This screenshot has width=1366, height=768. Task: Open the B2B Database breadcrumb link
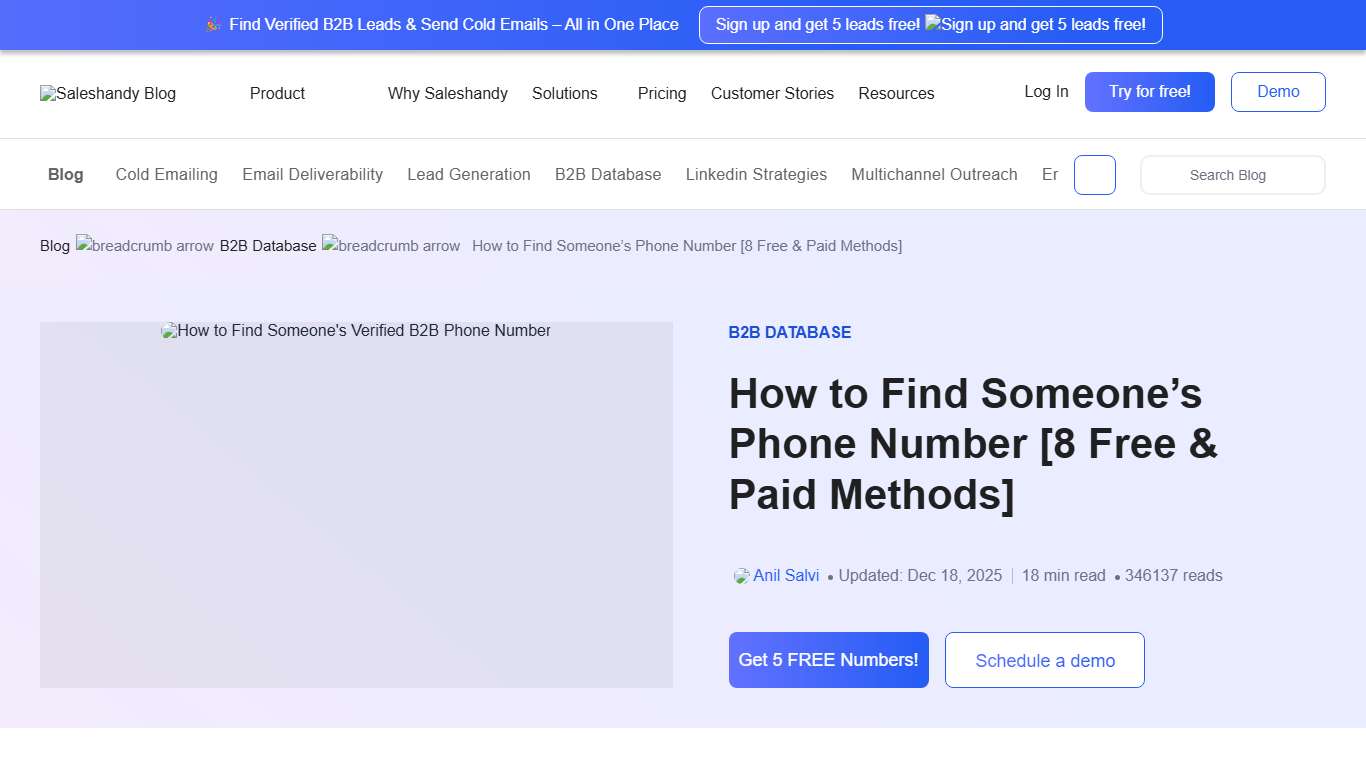267,245
